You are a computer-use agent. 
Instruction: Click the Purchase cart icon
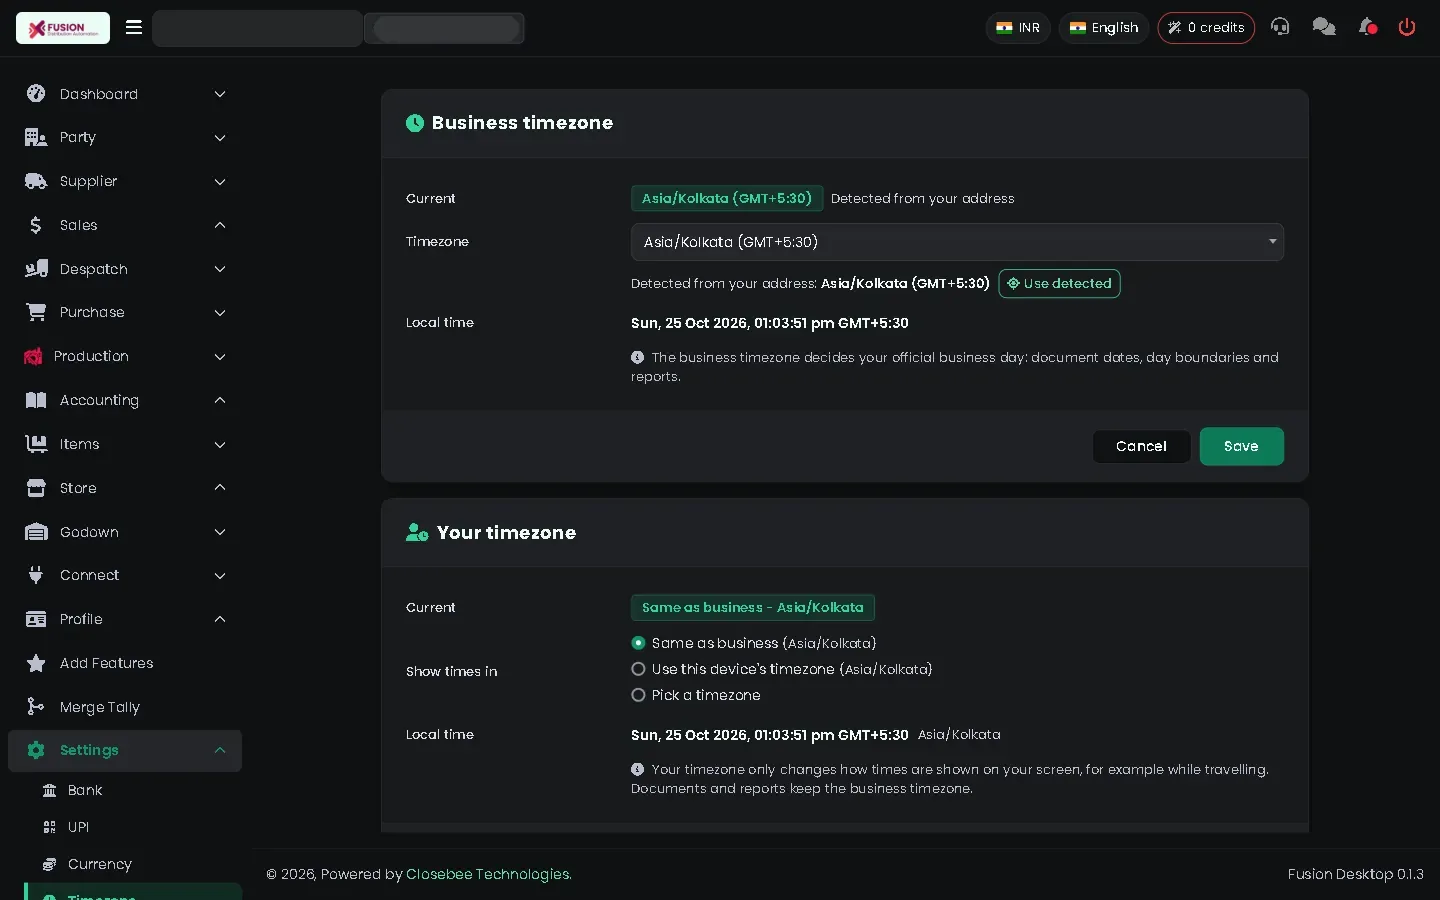point(36,312)
